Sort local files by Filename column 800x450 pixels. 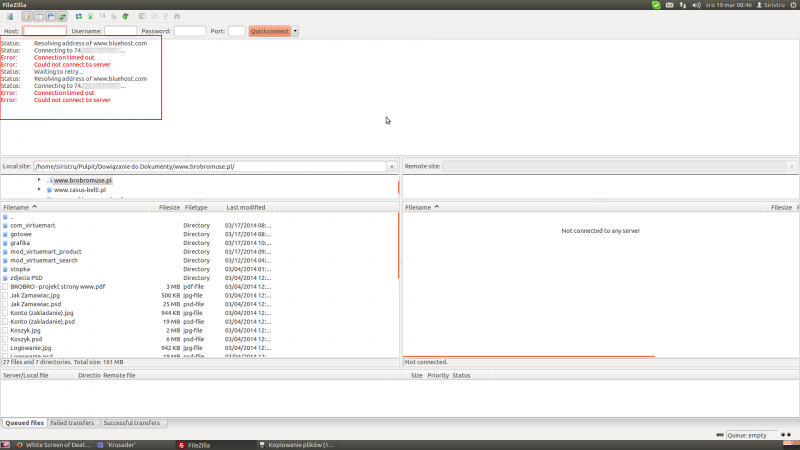[78, 208]
